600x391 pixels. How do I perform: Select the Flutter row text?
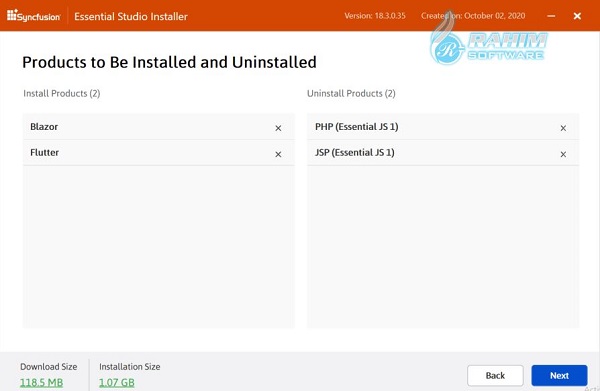pos(44,152)
